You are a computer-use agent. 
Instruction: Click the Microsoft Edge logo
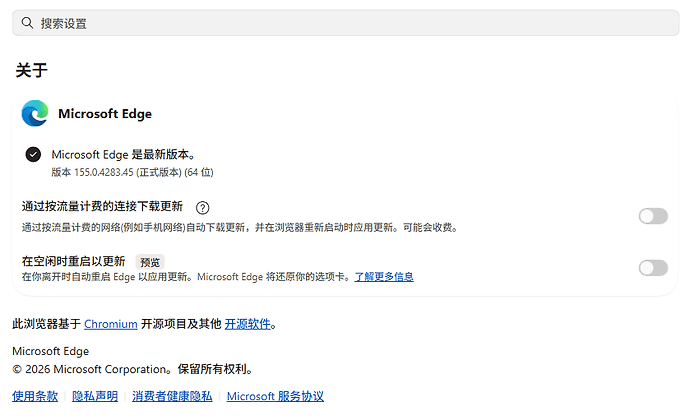pyautogui.click(x=35, y=113)
